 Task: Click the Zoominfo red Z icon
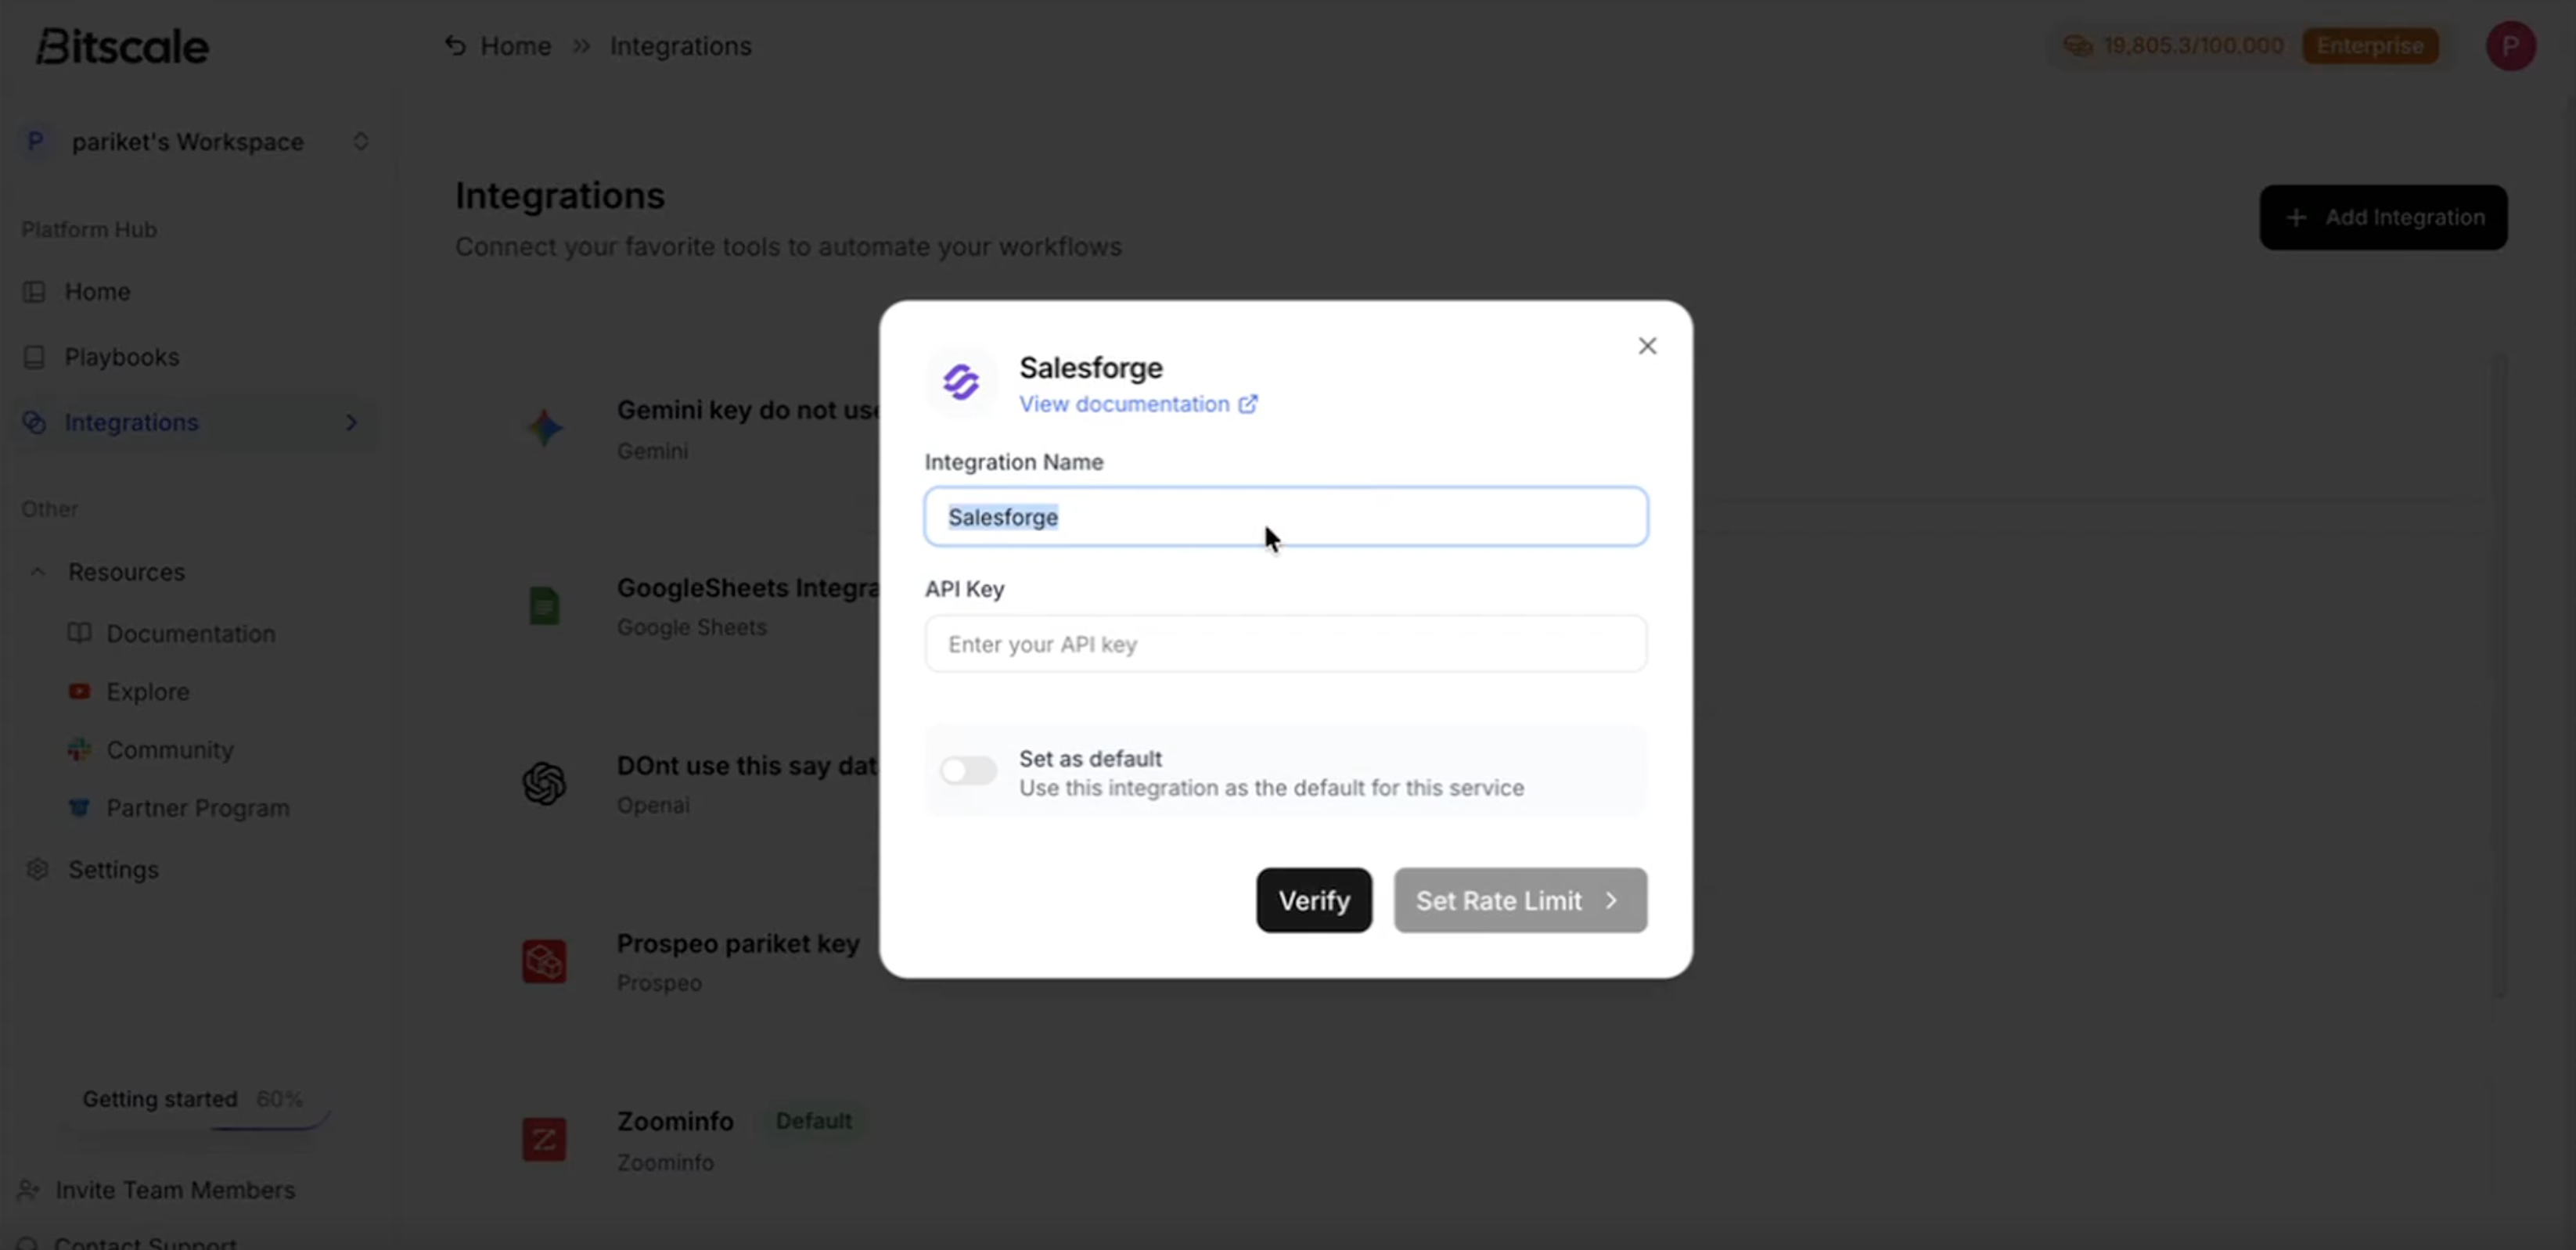pyautogui.click(x=544, y=1139)
